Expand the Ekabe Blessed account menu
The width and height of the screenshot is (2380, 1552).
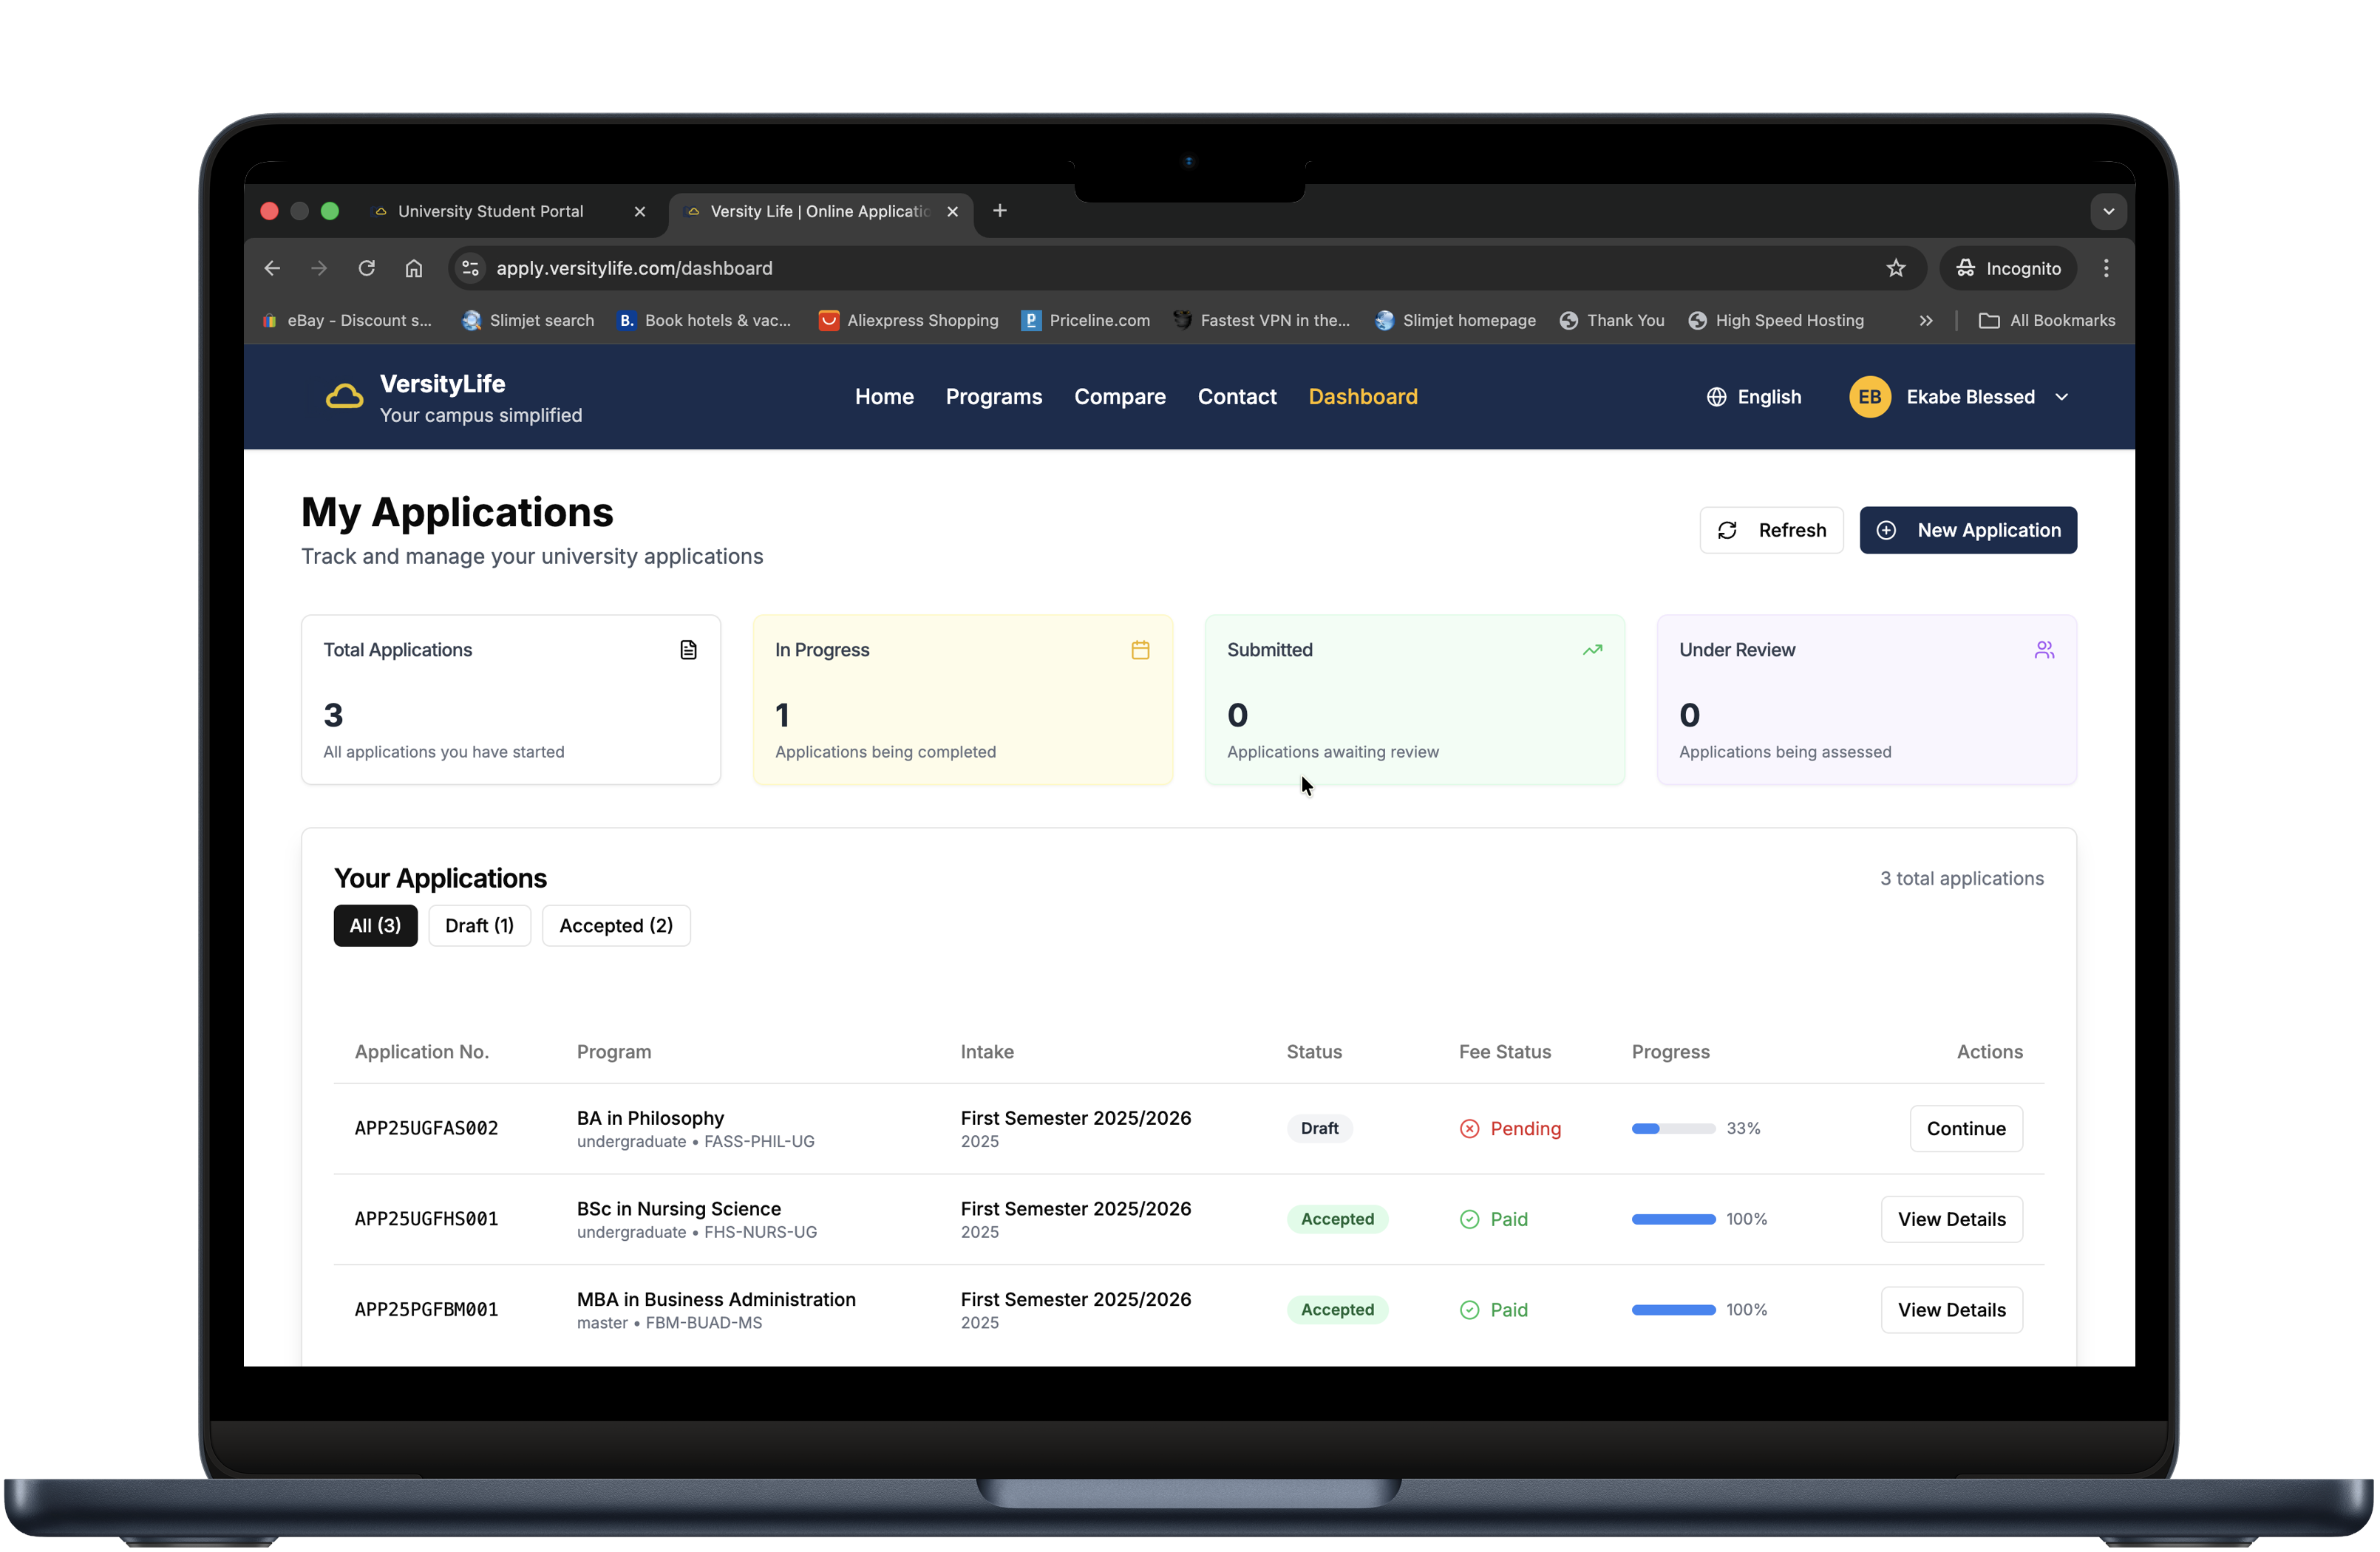[2062, 397]
